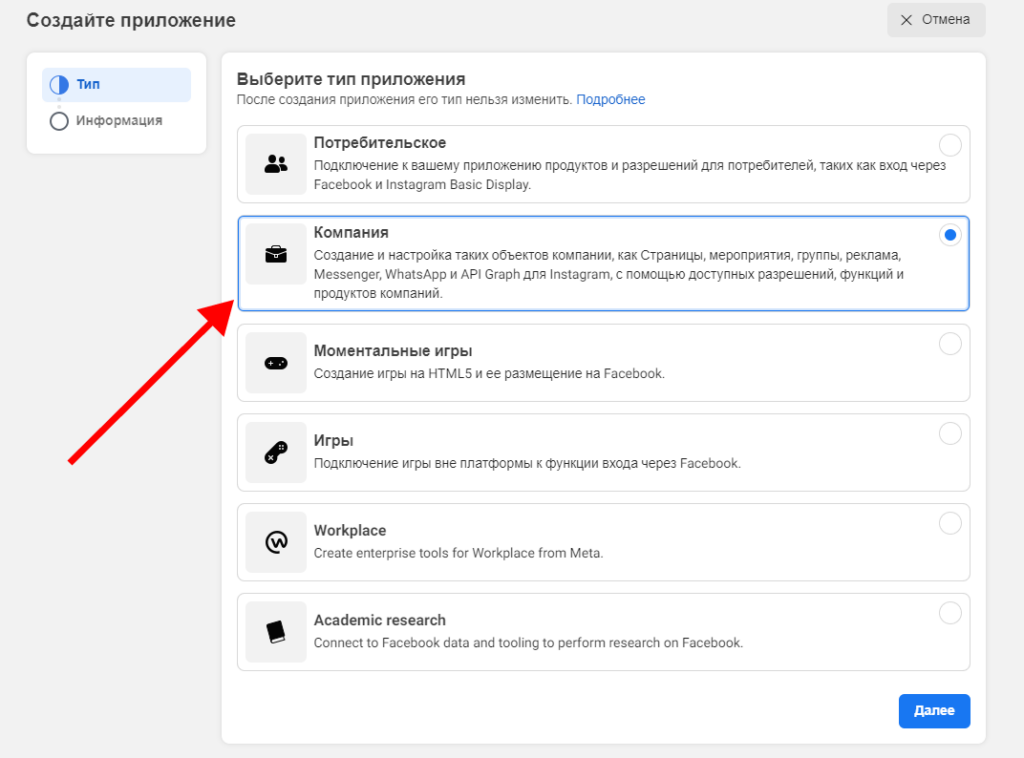Pick the Academic research radio button
The width and height of the screenshot is (1024, 758).
pyautogui.click(x=950, y=613)
